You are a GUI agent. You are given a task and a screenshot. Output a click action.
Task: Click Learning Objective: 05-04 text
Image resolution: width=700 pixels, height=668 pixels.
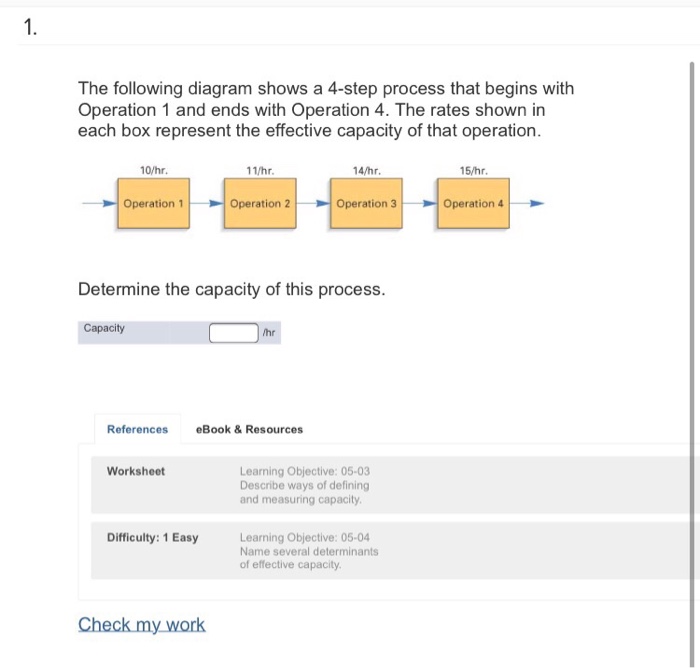pos(304,537)
